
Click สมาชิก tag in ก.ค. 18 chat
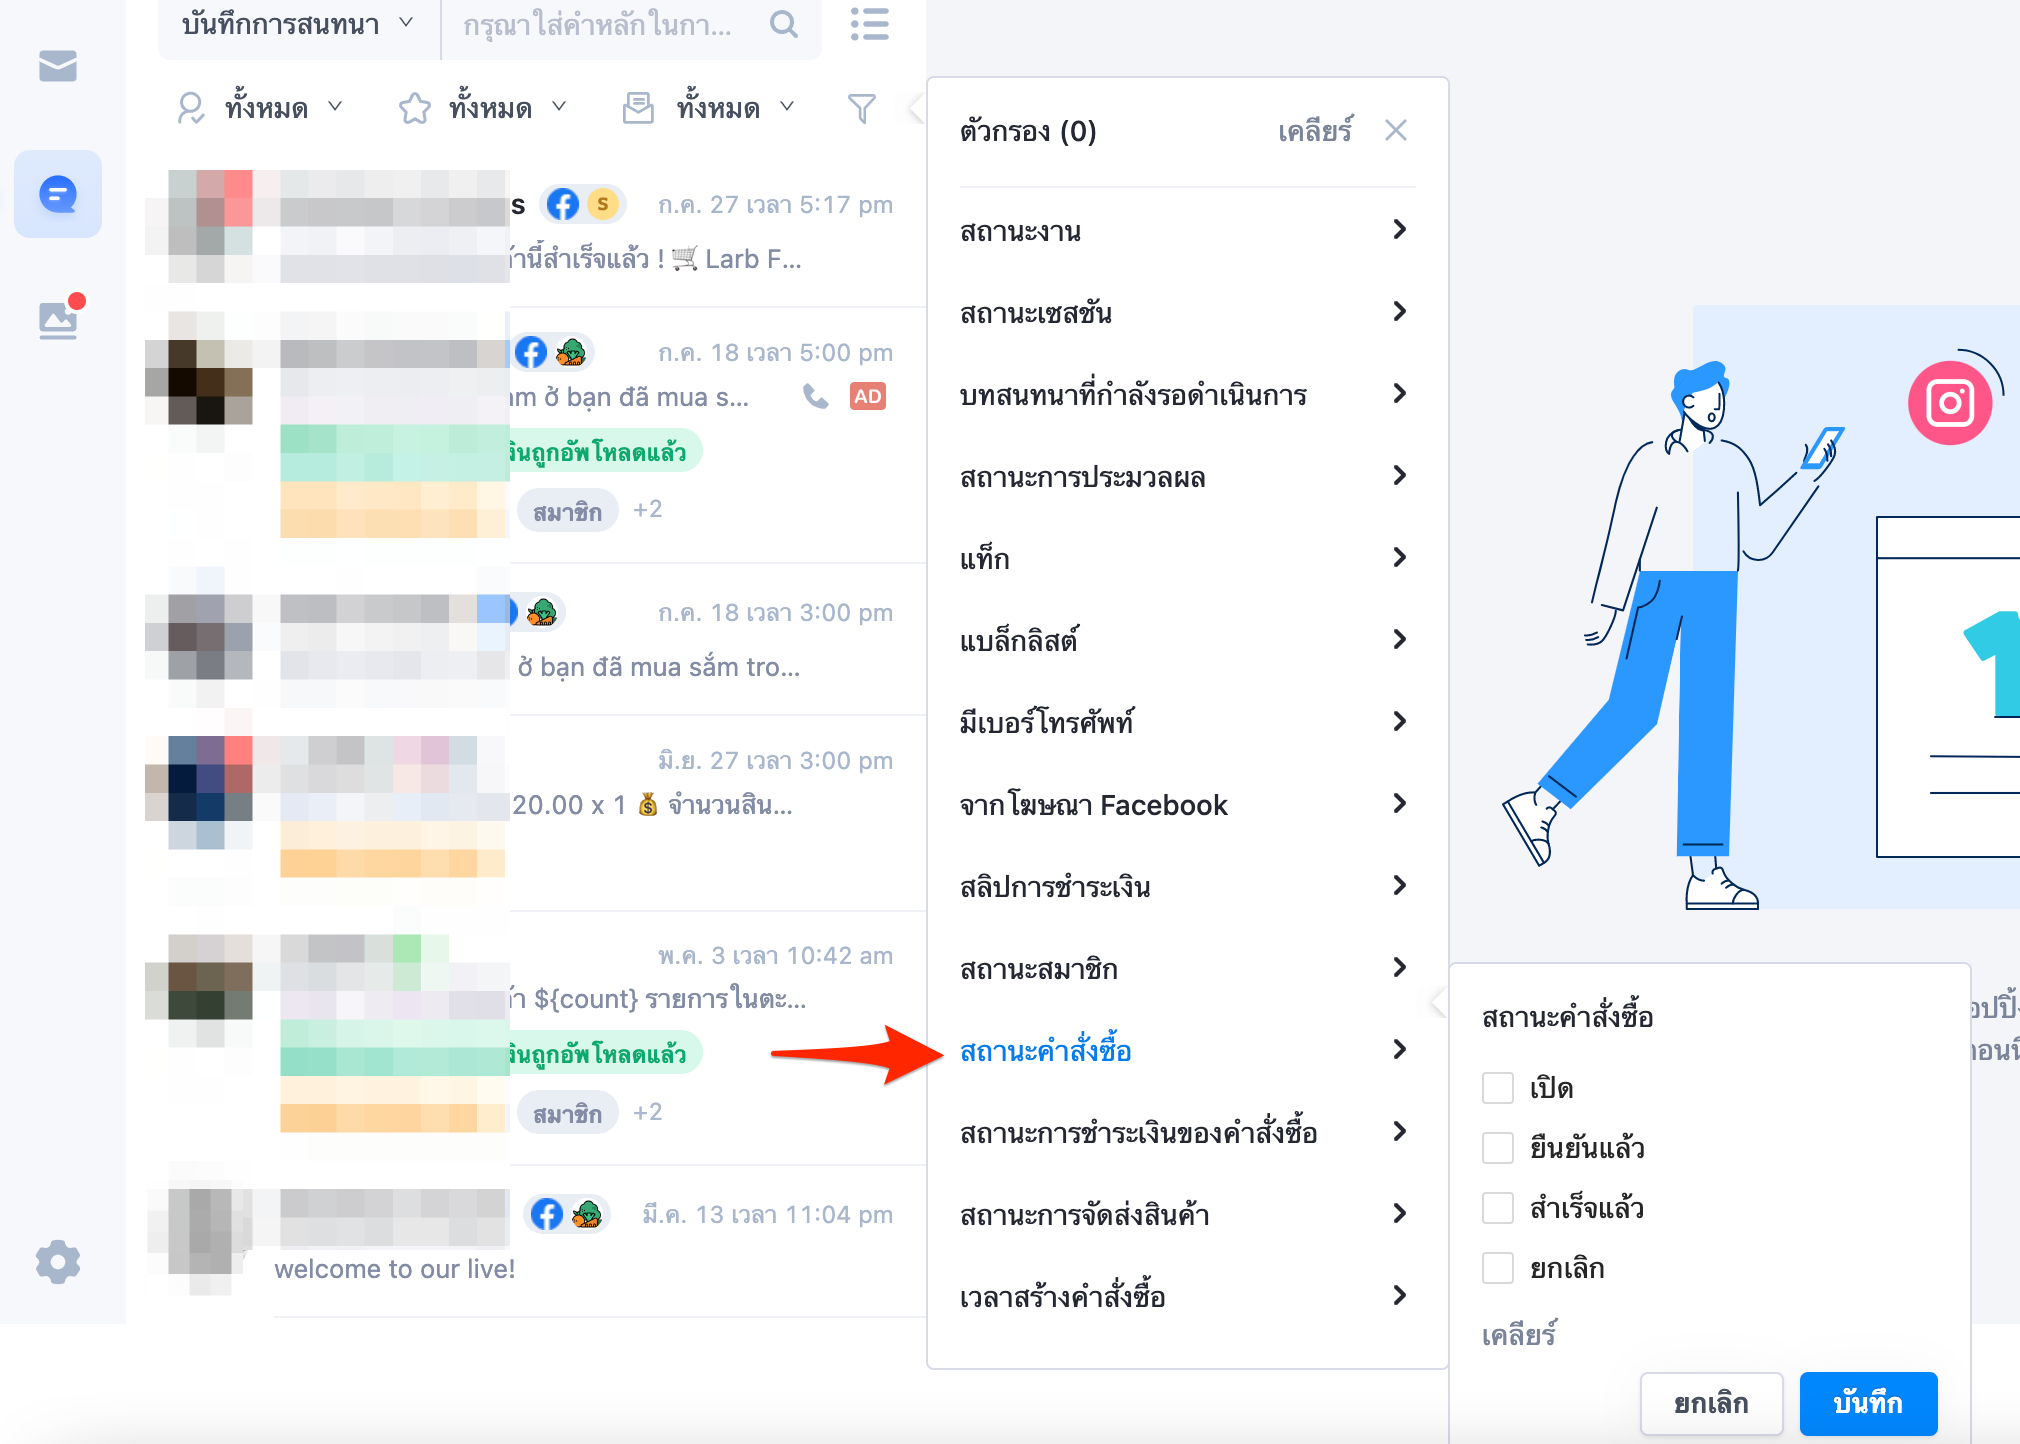[567, 511]
